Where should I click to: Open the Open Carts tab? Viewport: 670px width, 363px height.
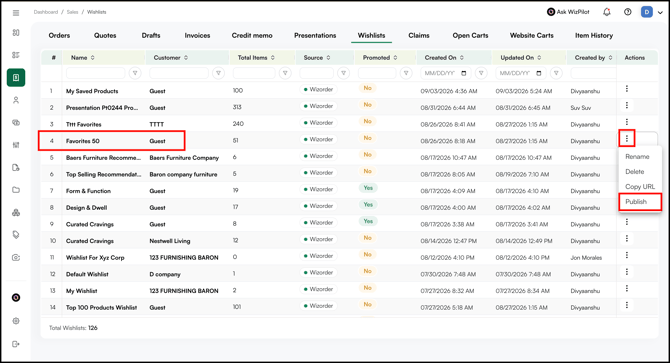470,35
